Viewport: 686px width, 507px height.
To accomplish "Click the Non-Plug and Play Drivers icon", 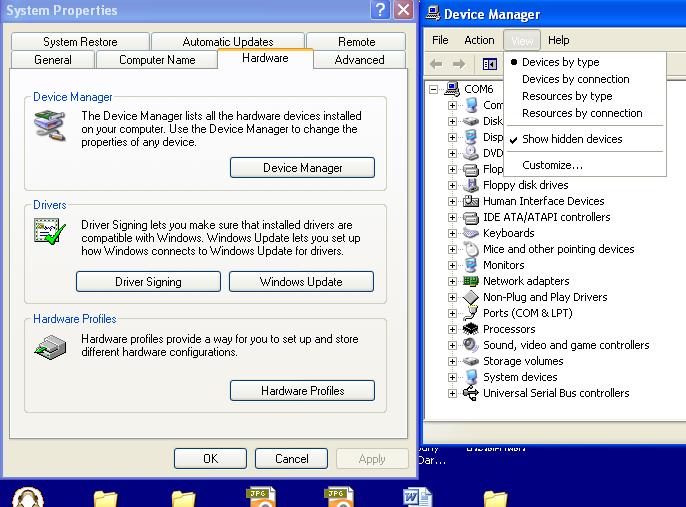I will pyautogui.click(x=471, y=297).
